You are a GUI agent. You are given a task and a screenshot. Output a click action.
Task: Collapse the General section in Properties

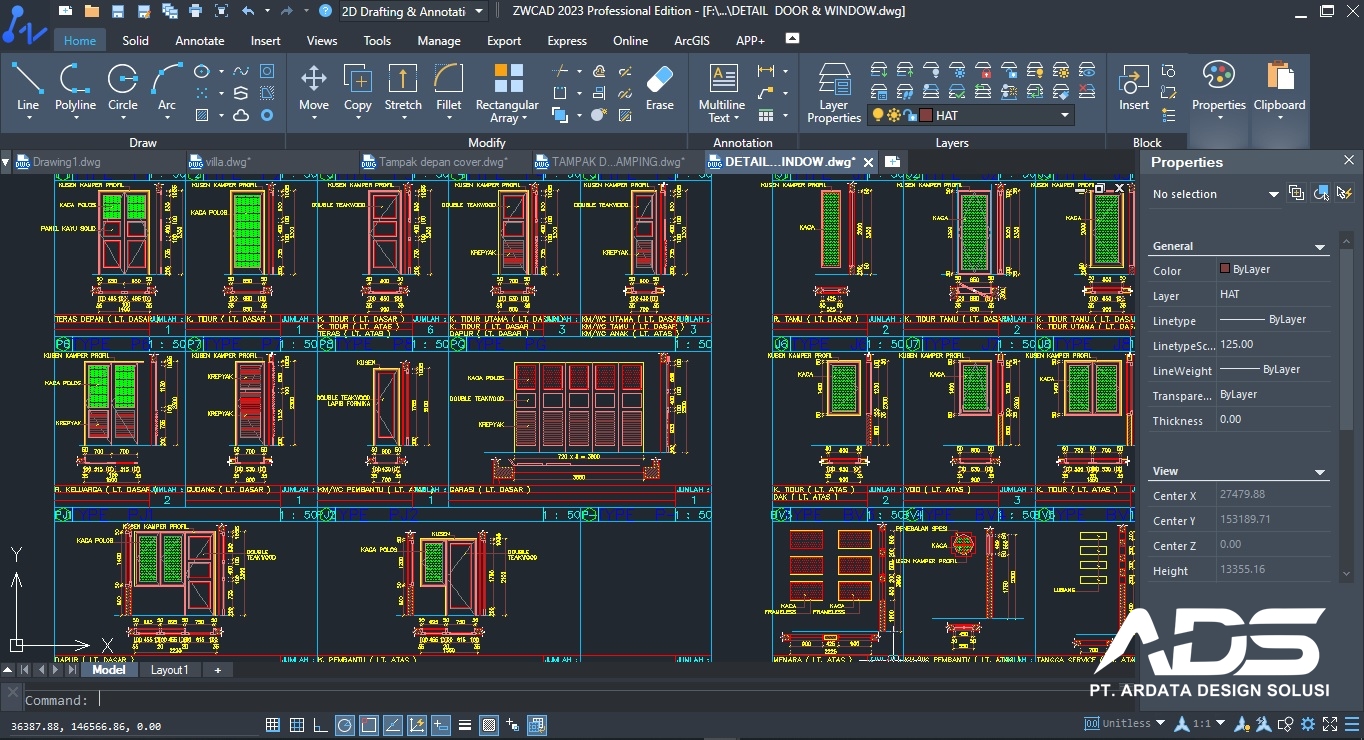coord(1320,246)
